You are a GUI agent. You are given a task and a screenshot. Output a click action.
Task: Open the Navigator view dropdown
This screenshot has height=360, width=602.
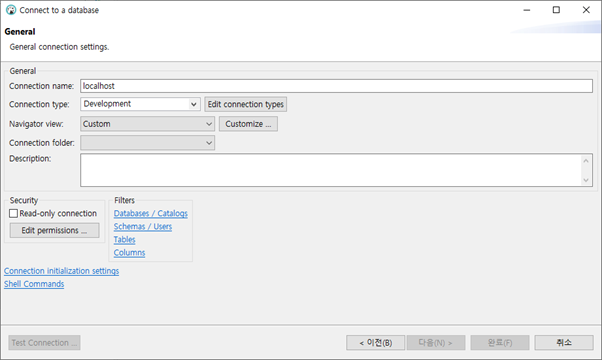coord(147,124)
